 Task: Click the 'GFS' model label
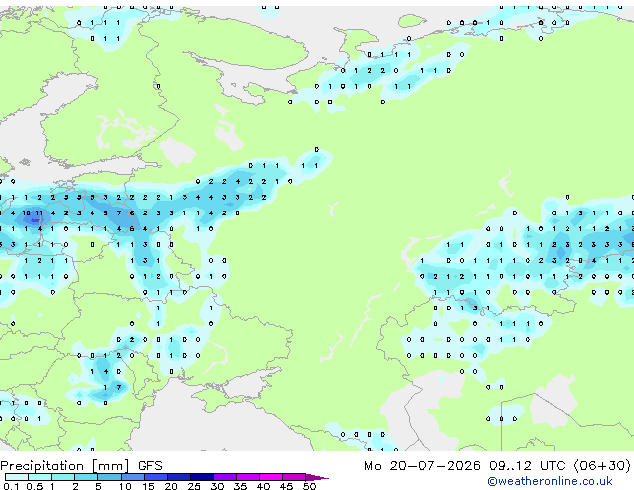[150, 466]
